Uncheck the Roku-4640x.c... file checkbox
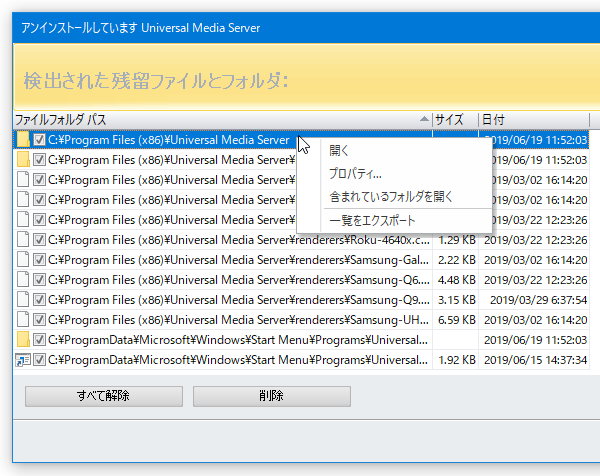 [39, 240]
